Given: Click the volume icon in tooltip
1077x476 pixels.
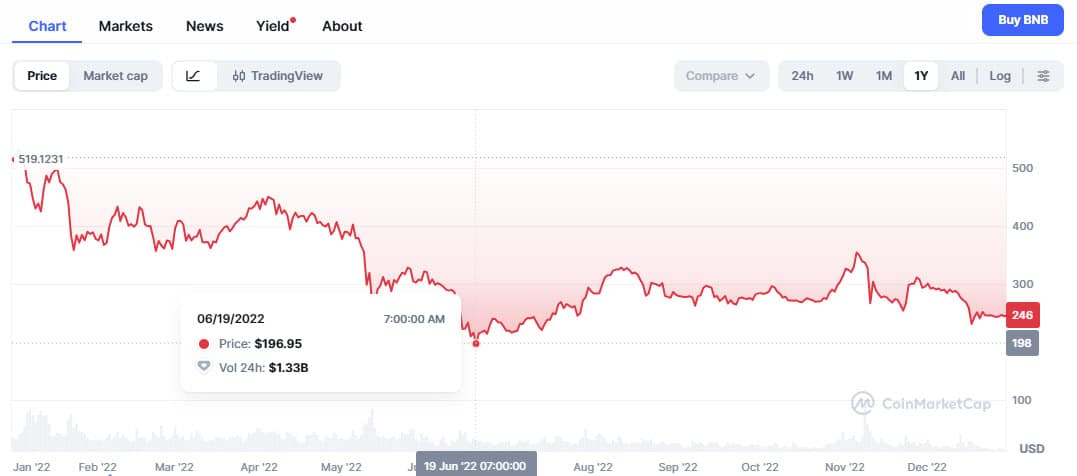Looking at the screenshot, I should click(x=204, y=367).
